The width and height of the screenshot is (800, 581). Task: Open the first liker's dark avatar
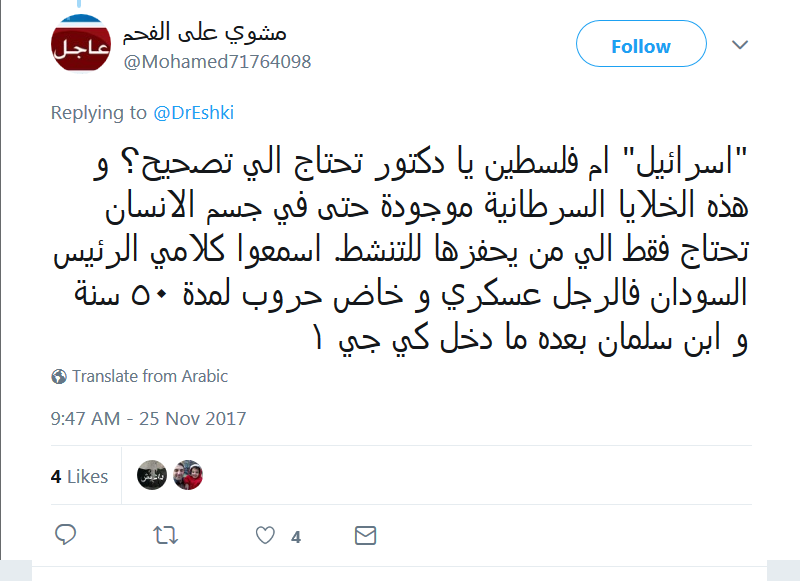[x=152, y=476]
